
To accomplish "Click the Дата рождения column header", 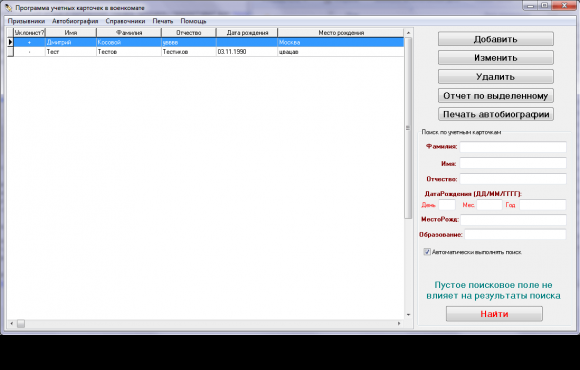I will pos(247,33).
